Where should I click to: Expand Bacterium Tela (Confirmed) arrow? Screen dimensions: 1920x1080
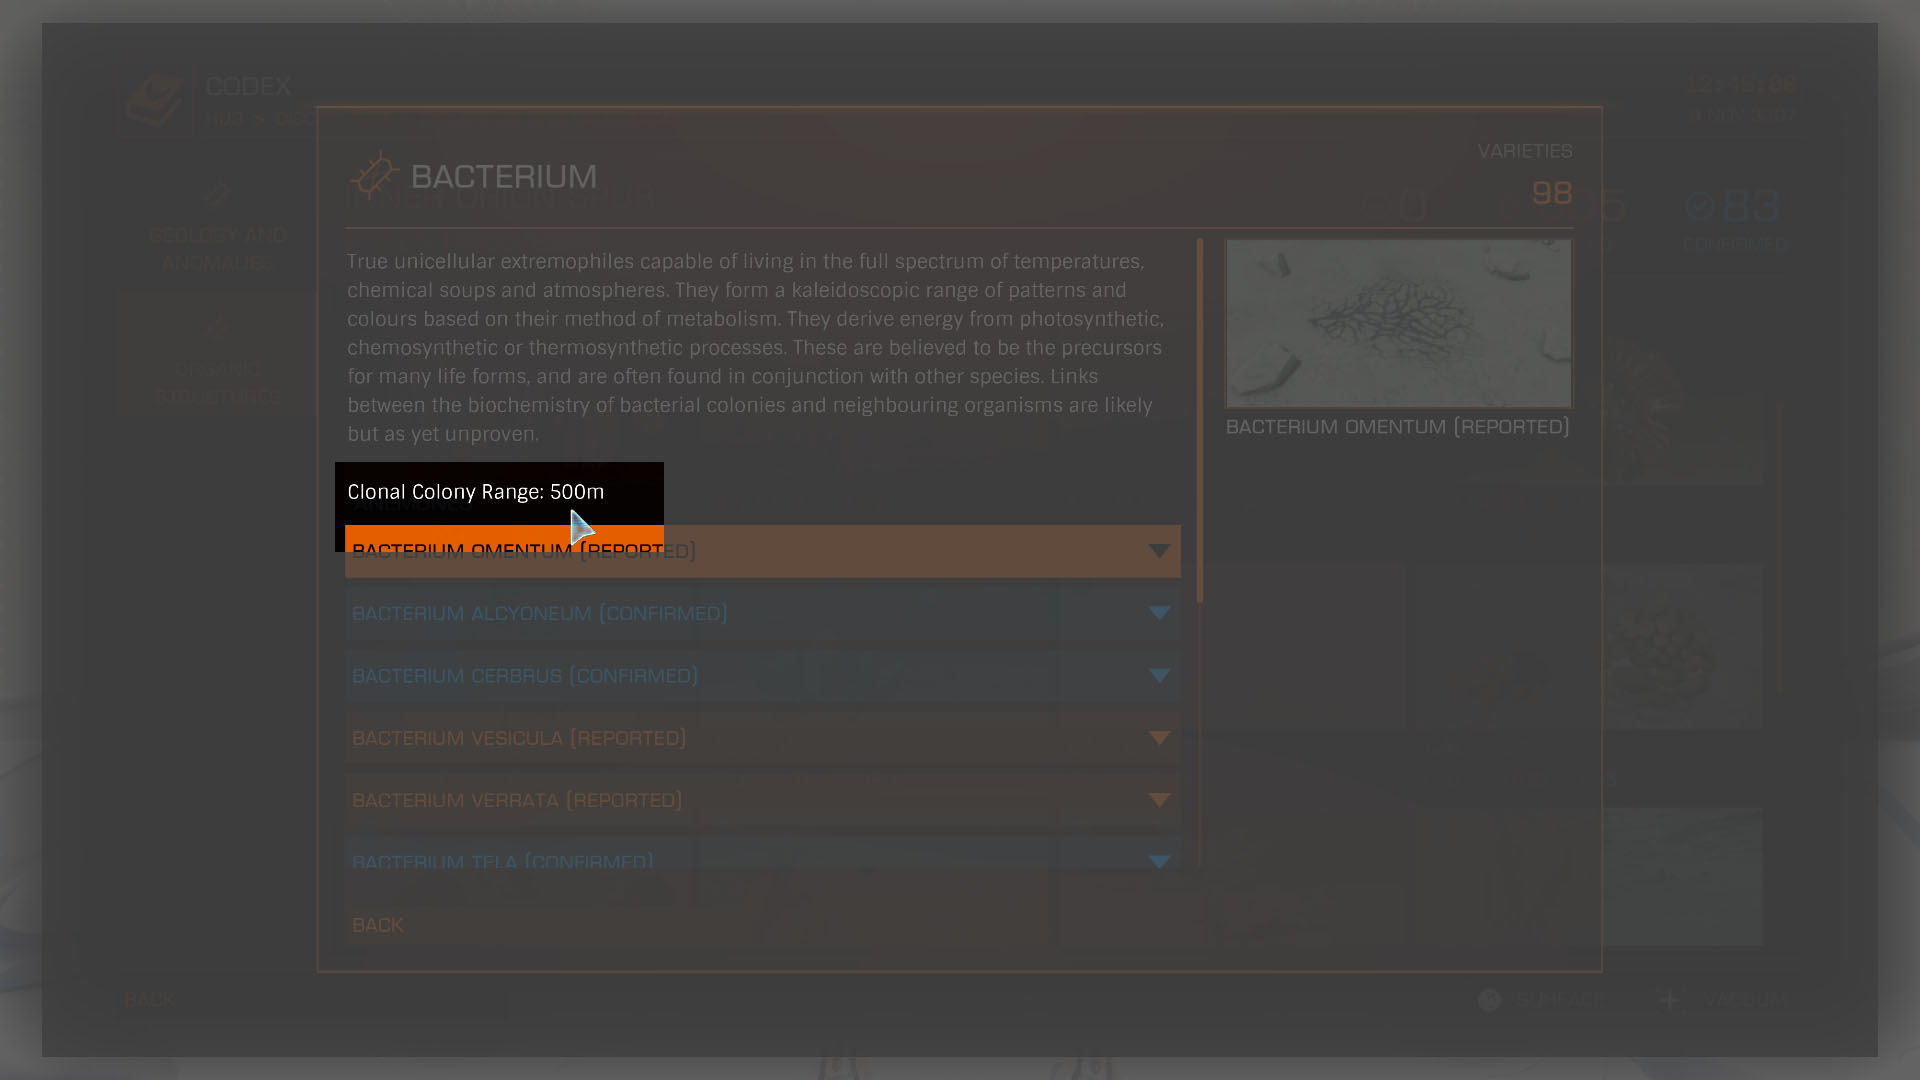point(1159,861)
